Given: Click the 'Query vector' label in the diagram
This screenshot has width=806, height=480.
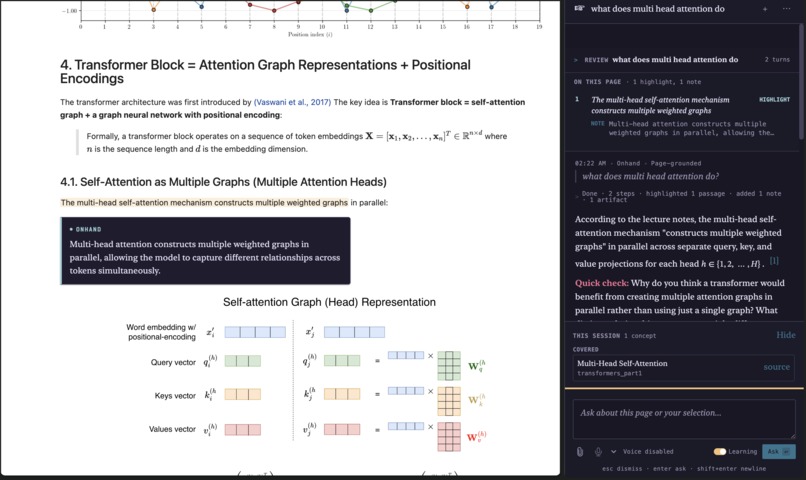Looking at the screenshot, I should [x=173, y=362].
